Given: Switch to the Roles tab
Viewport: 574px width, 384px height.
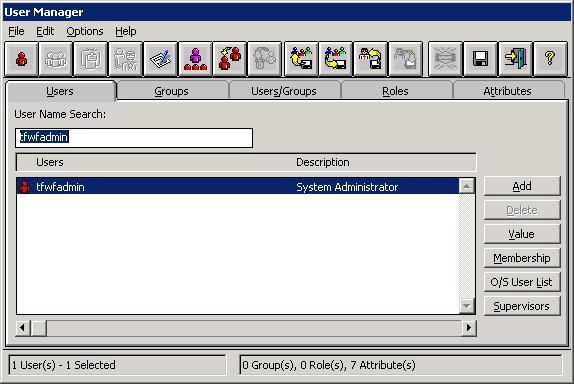Looking at the screenshot, I should pos(395,91).
